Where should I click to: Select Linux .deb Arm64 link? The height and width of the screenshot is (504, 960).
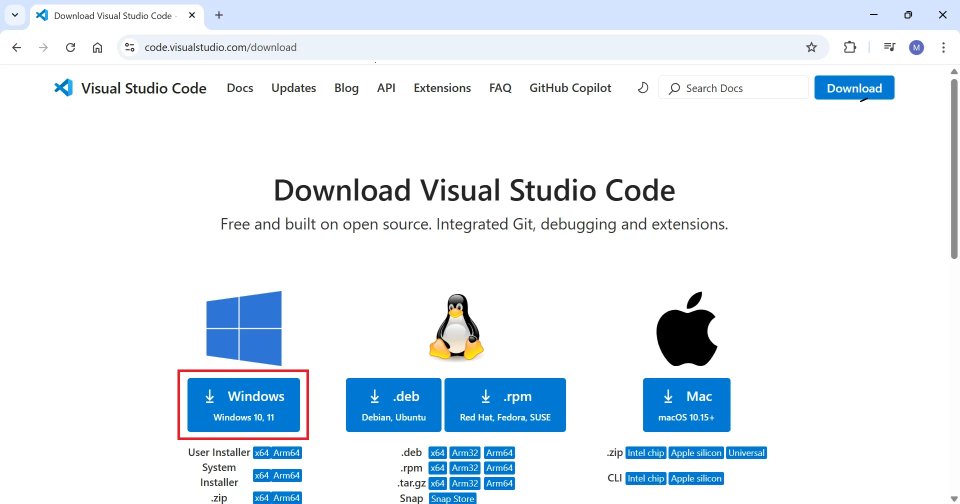[x=499, y=453]
